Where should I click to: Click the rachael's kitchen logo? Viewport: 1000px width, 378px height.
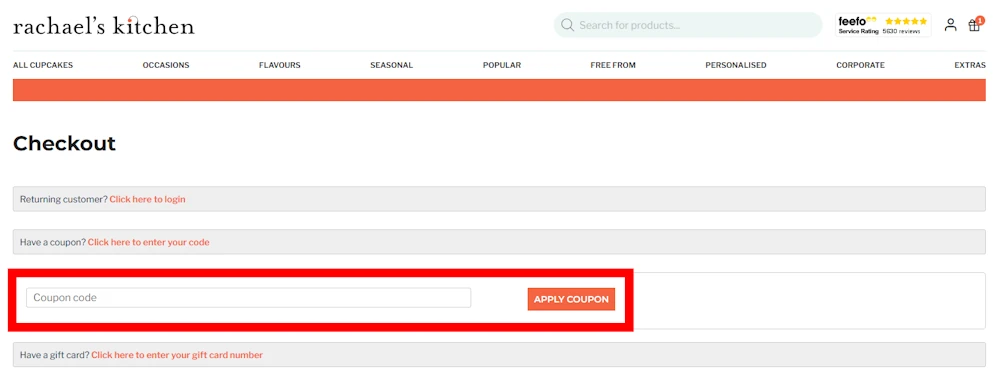coord(103,25)
